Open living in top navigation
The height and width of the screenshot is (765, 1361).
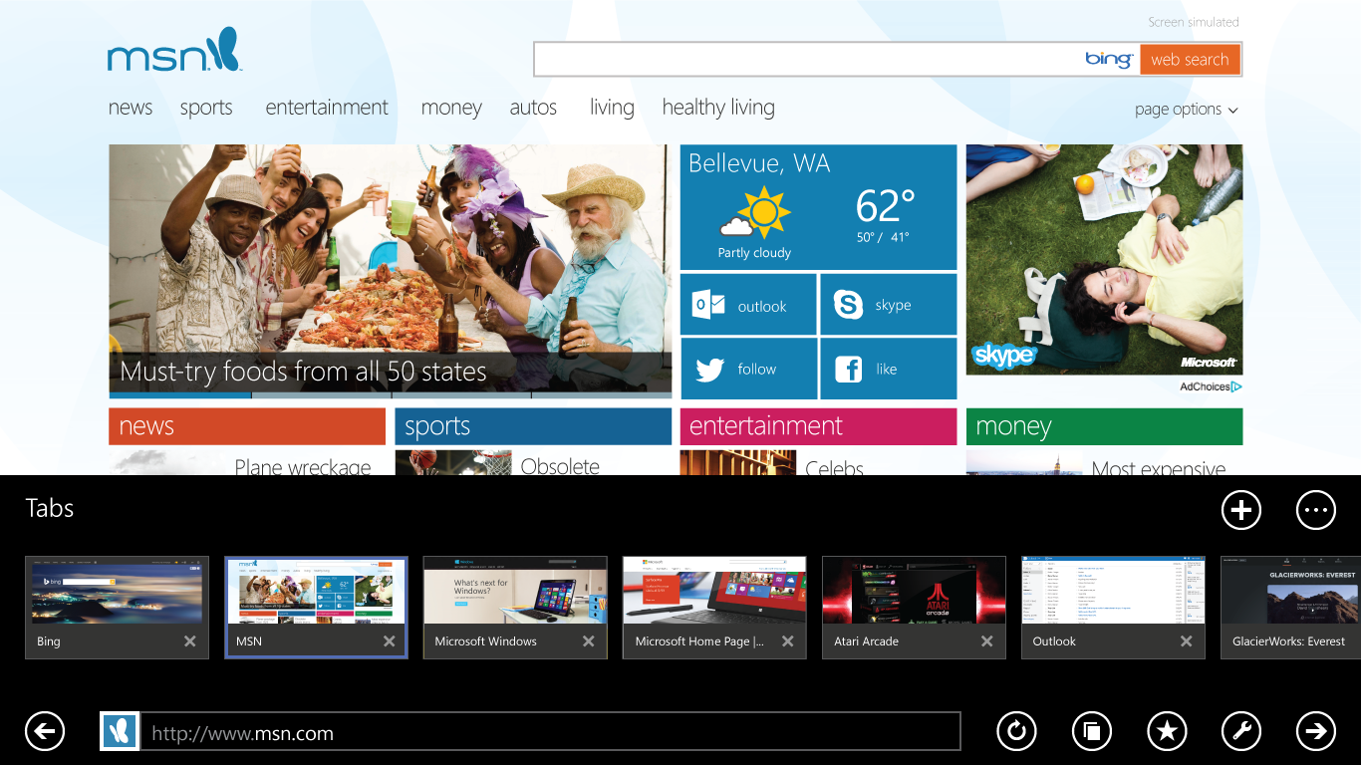coord(612,107)
